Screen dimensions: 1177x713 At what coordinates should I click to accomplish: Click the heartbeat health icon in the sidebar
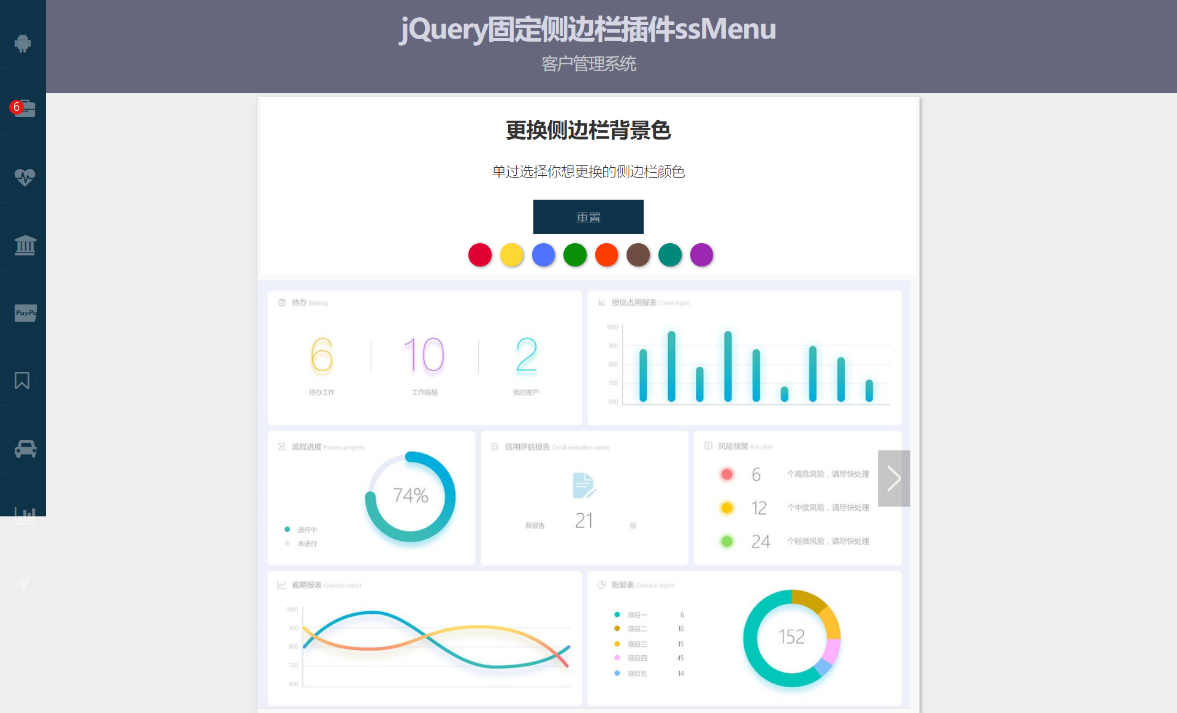23,177
